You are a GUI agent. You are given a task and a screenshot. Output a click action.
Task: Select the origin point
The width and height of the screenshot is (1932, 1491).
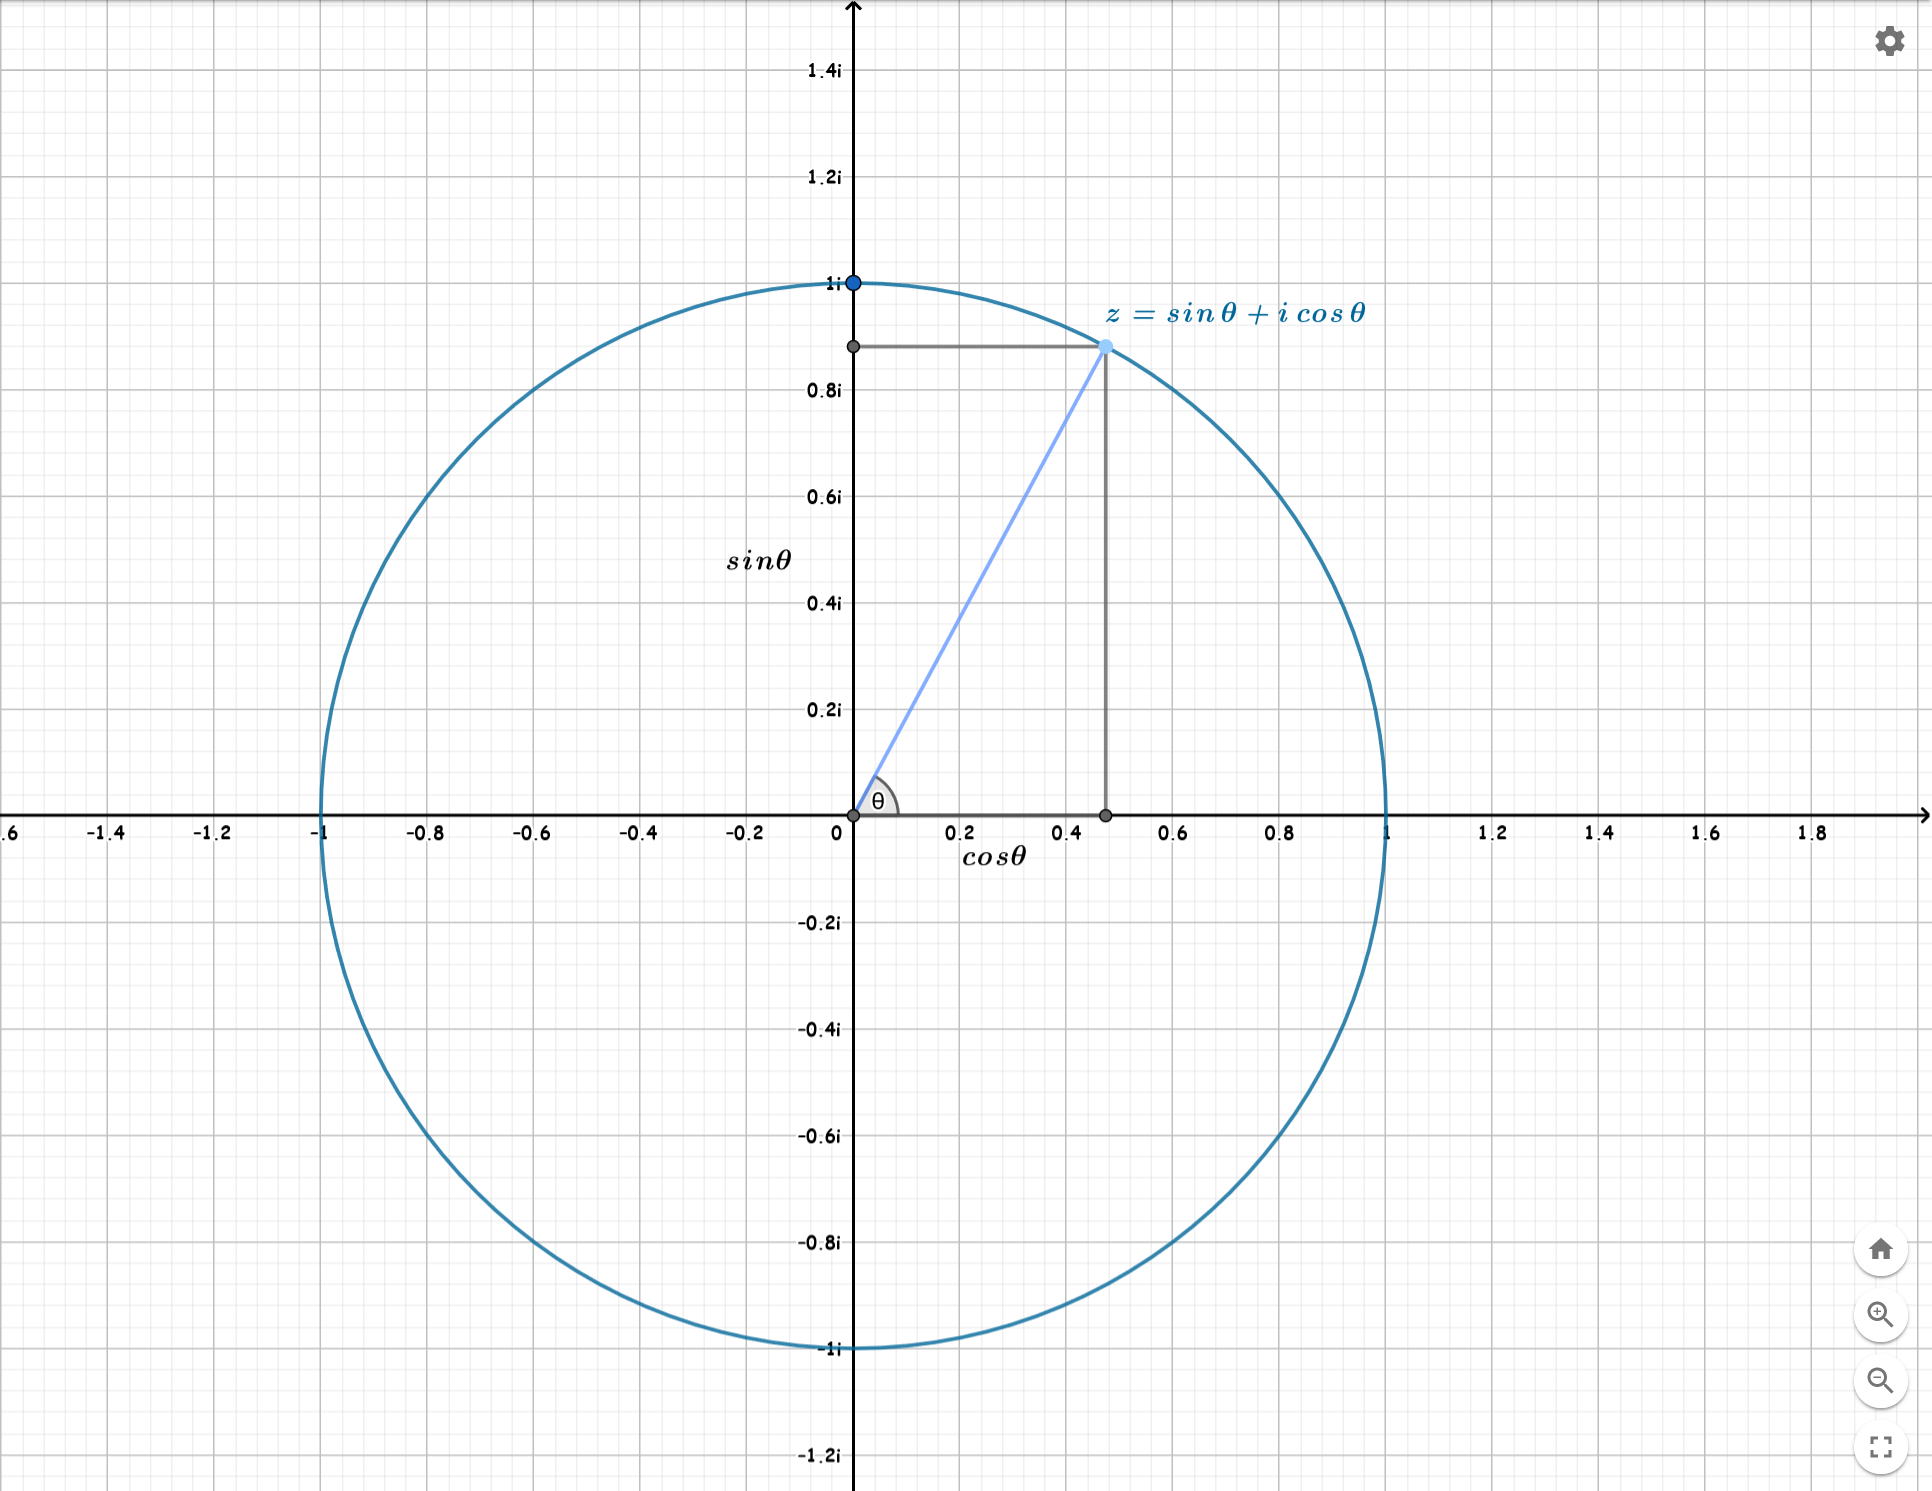point(853,816)
